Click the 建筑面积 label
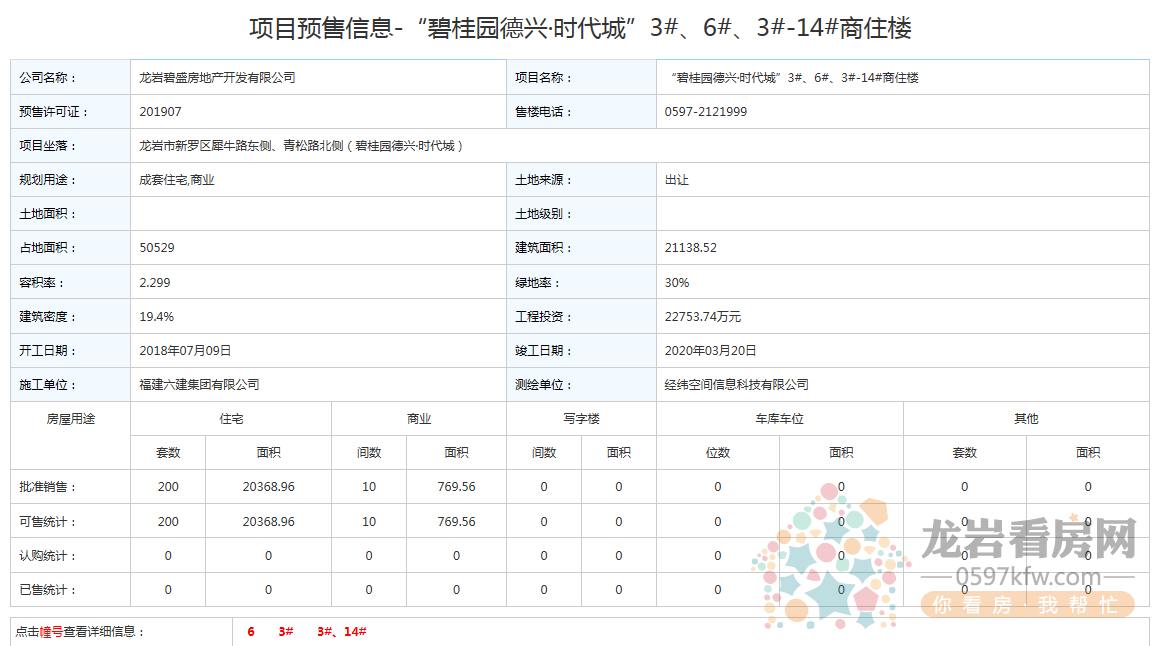1160x646 pixels. pos(544,248)
